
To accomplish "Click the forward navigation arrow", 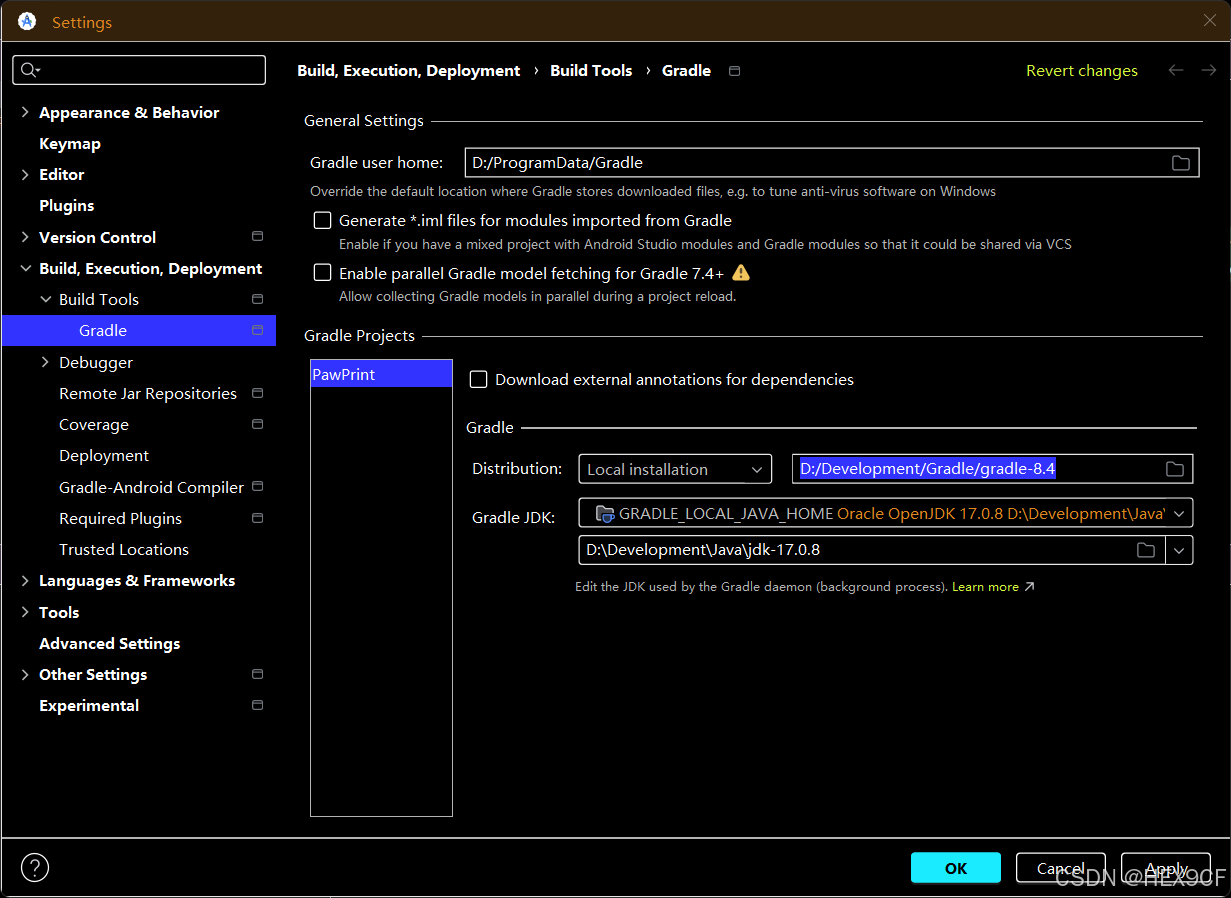I will pyautogui.click(x=1209, y=70).
